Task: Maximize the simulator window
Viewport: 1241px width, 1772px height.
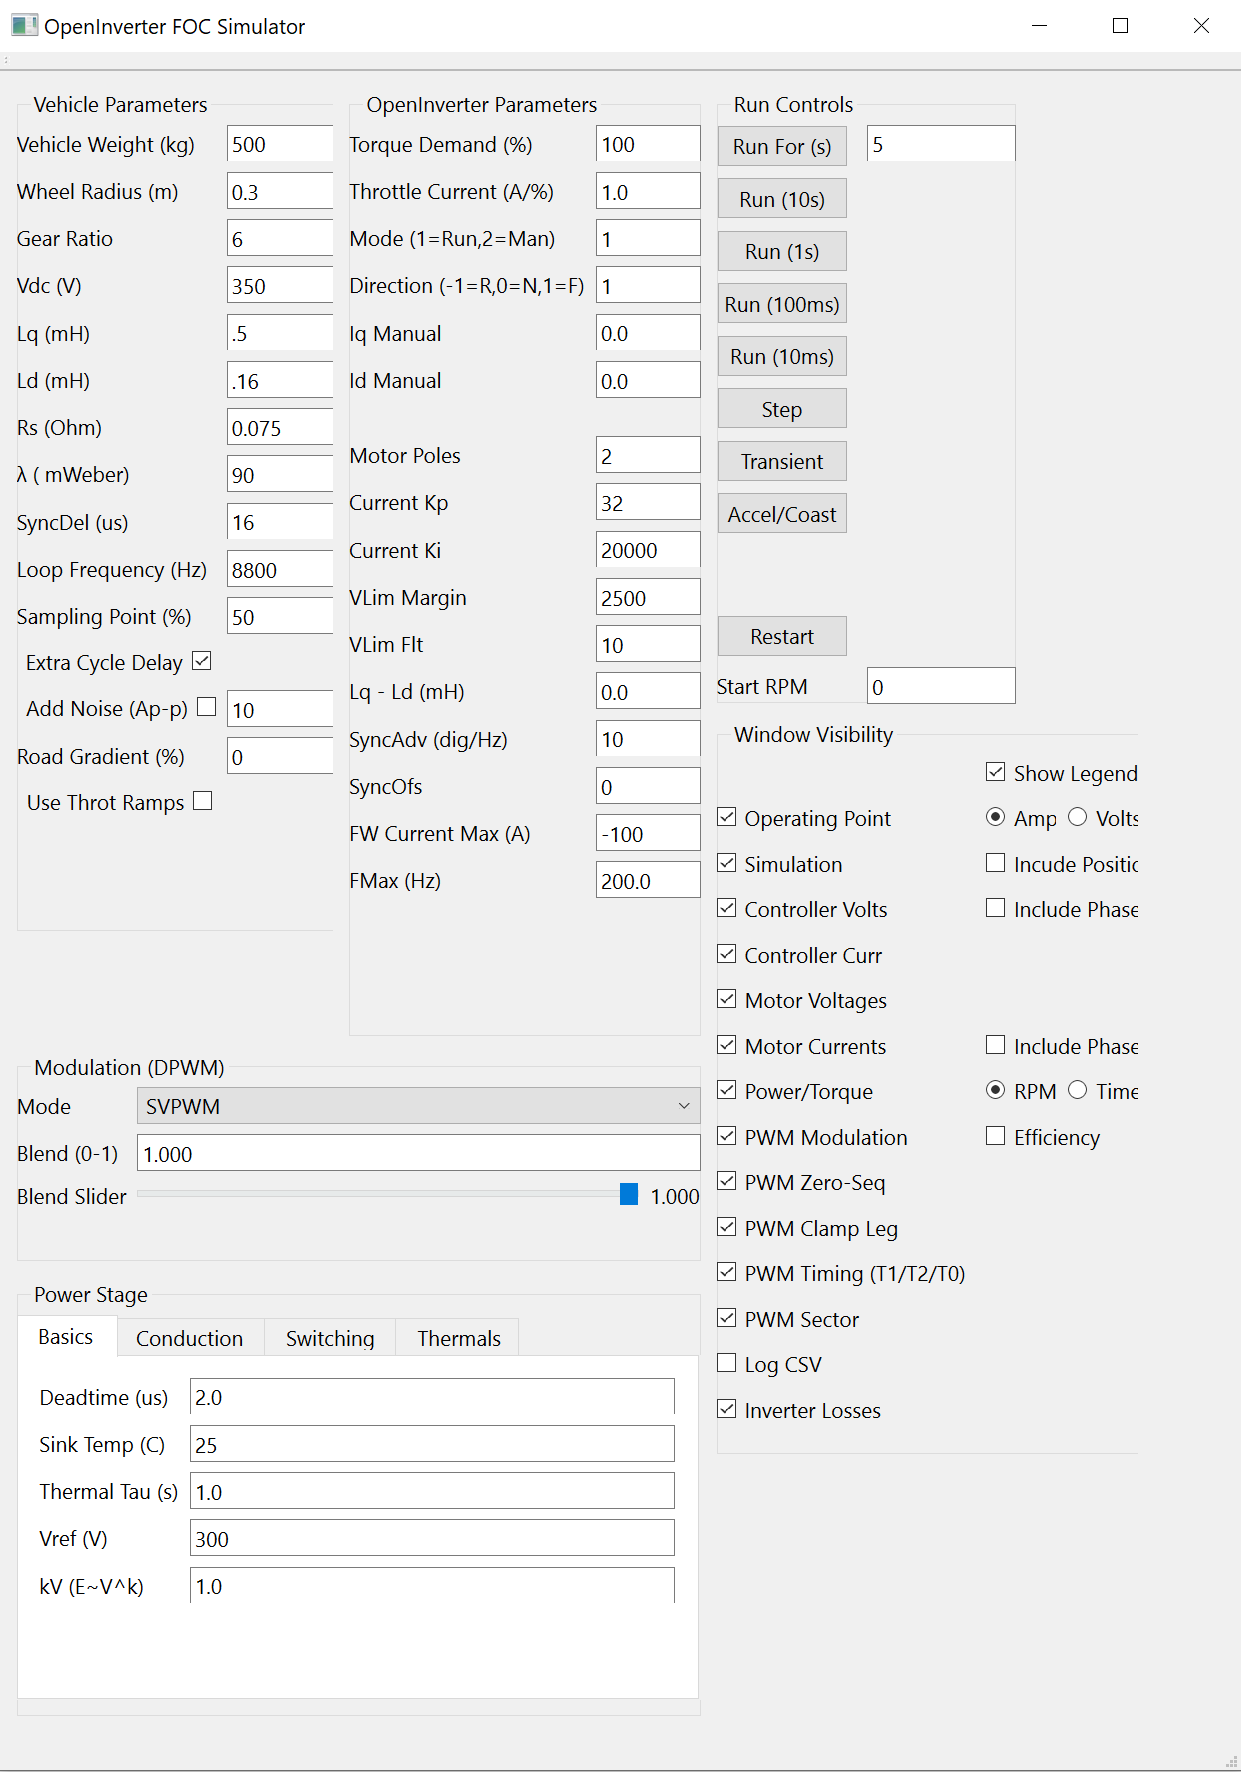Action: (x=1120, y=26)
